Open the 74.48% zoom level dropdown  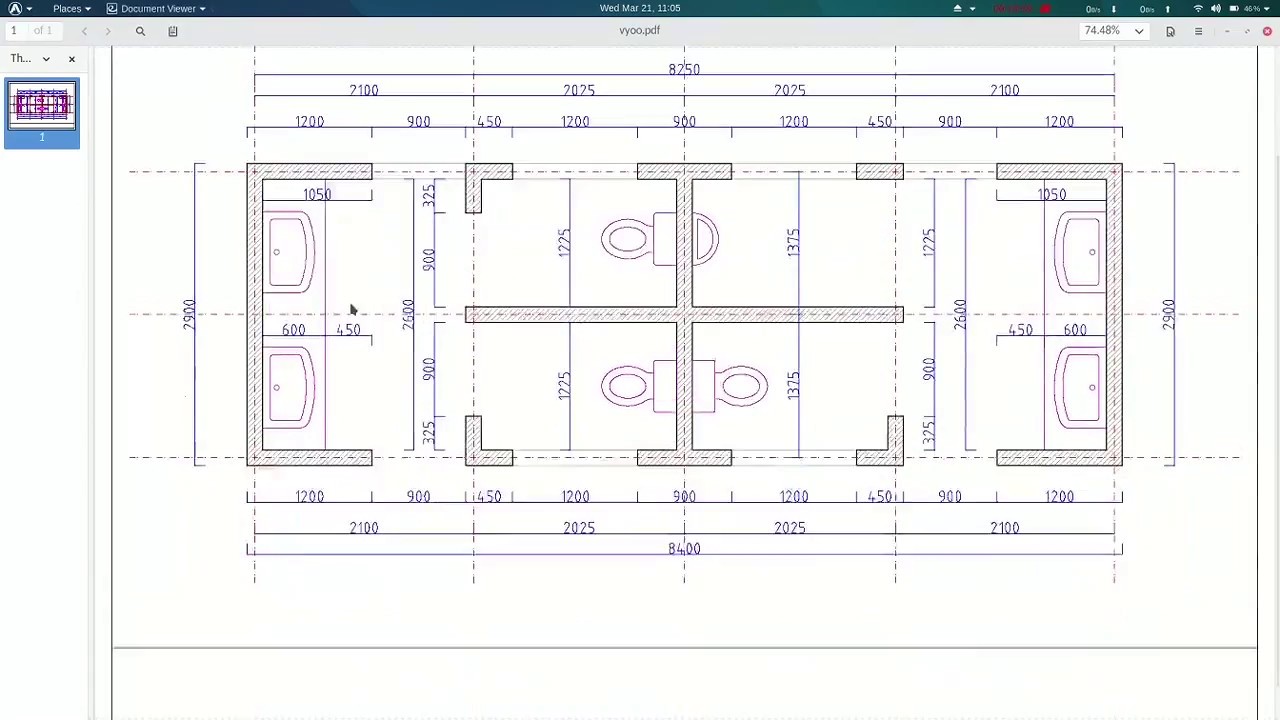tap(1113, 31)
